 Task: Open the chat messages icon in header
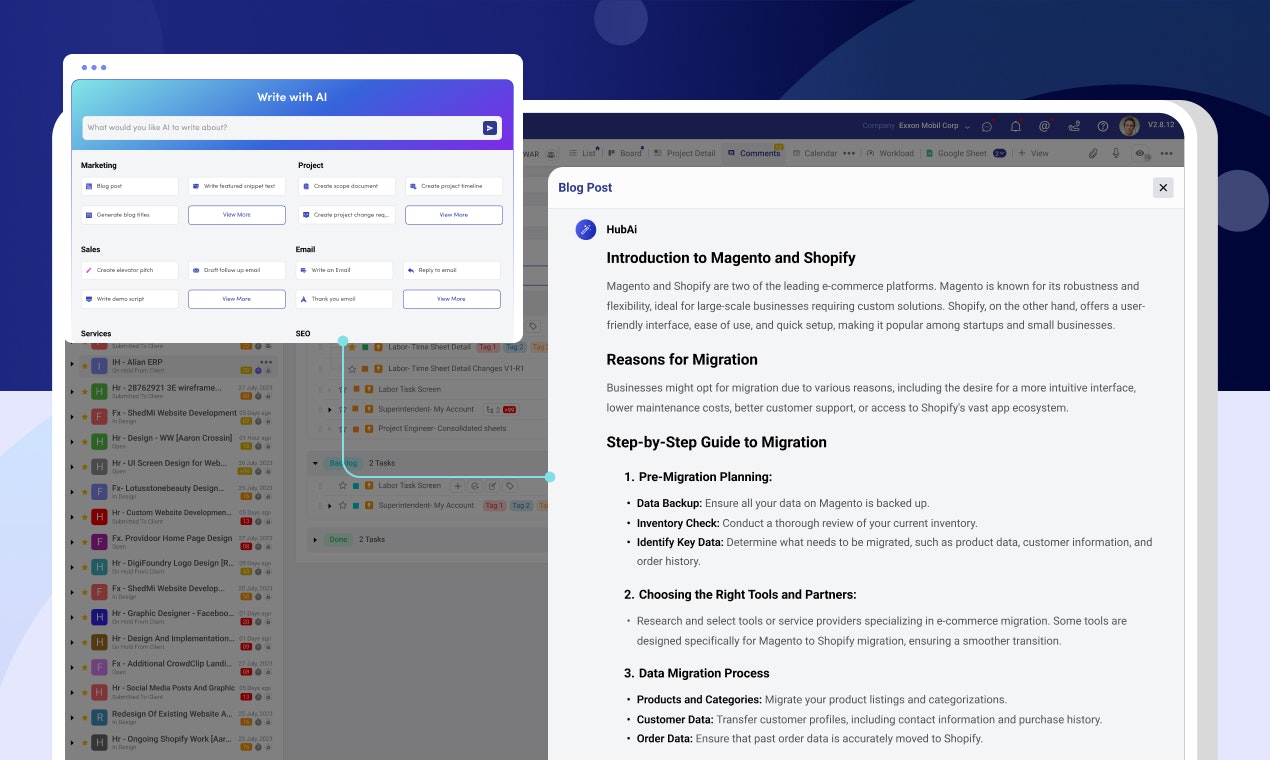[x=987, y=126]
